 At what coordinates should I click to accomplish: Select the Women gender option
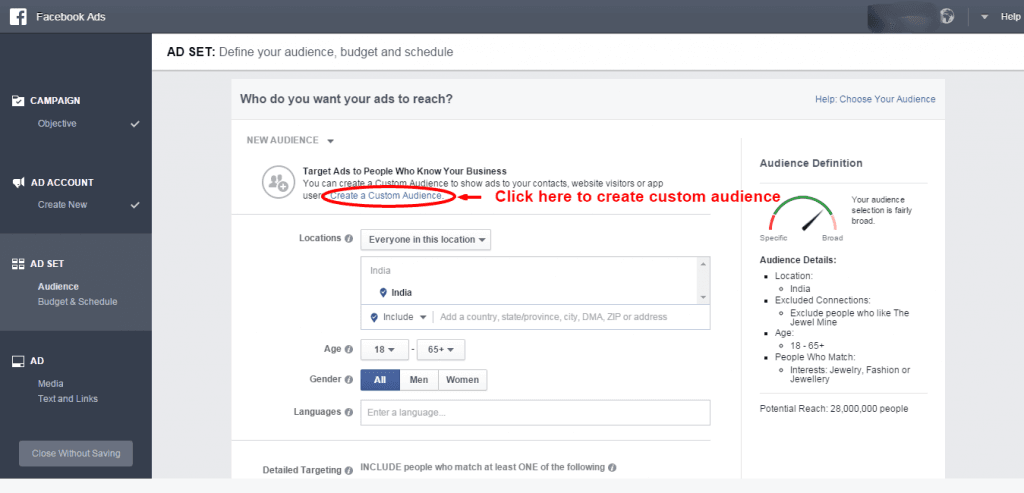(x=462, y=380)
